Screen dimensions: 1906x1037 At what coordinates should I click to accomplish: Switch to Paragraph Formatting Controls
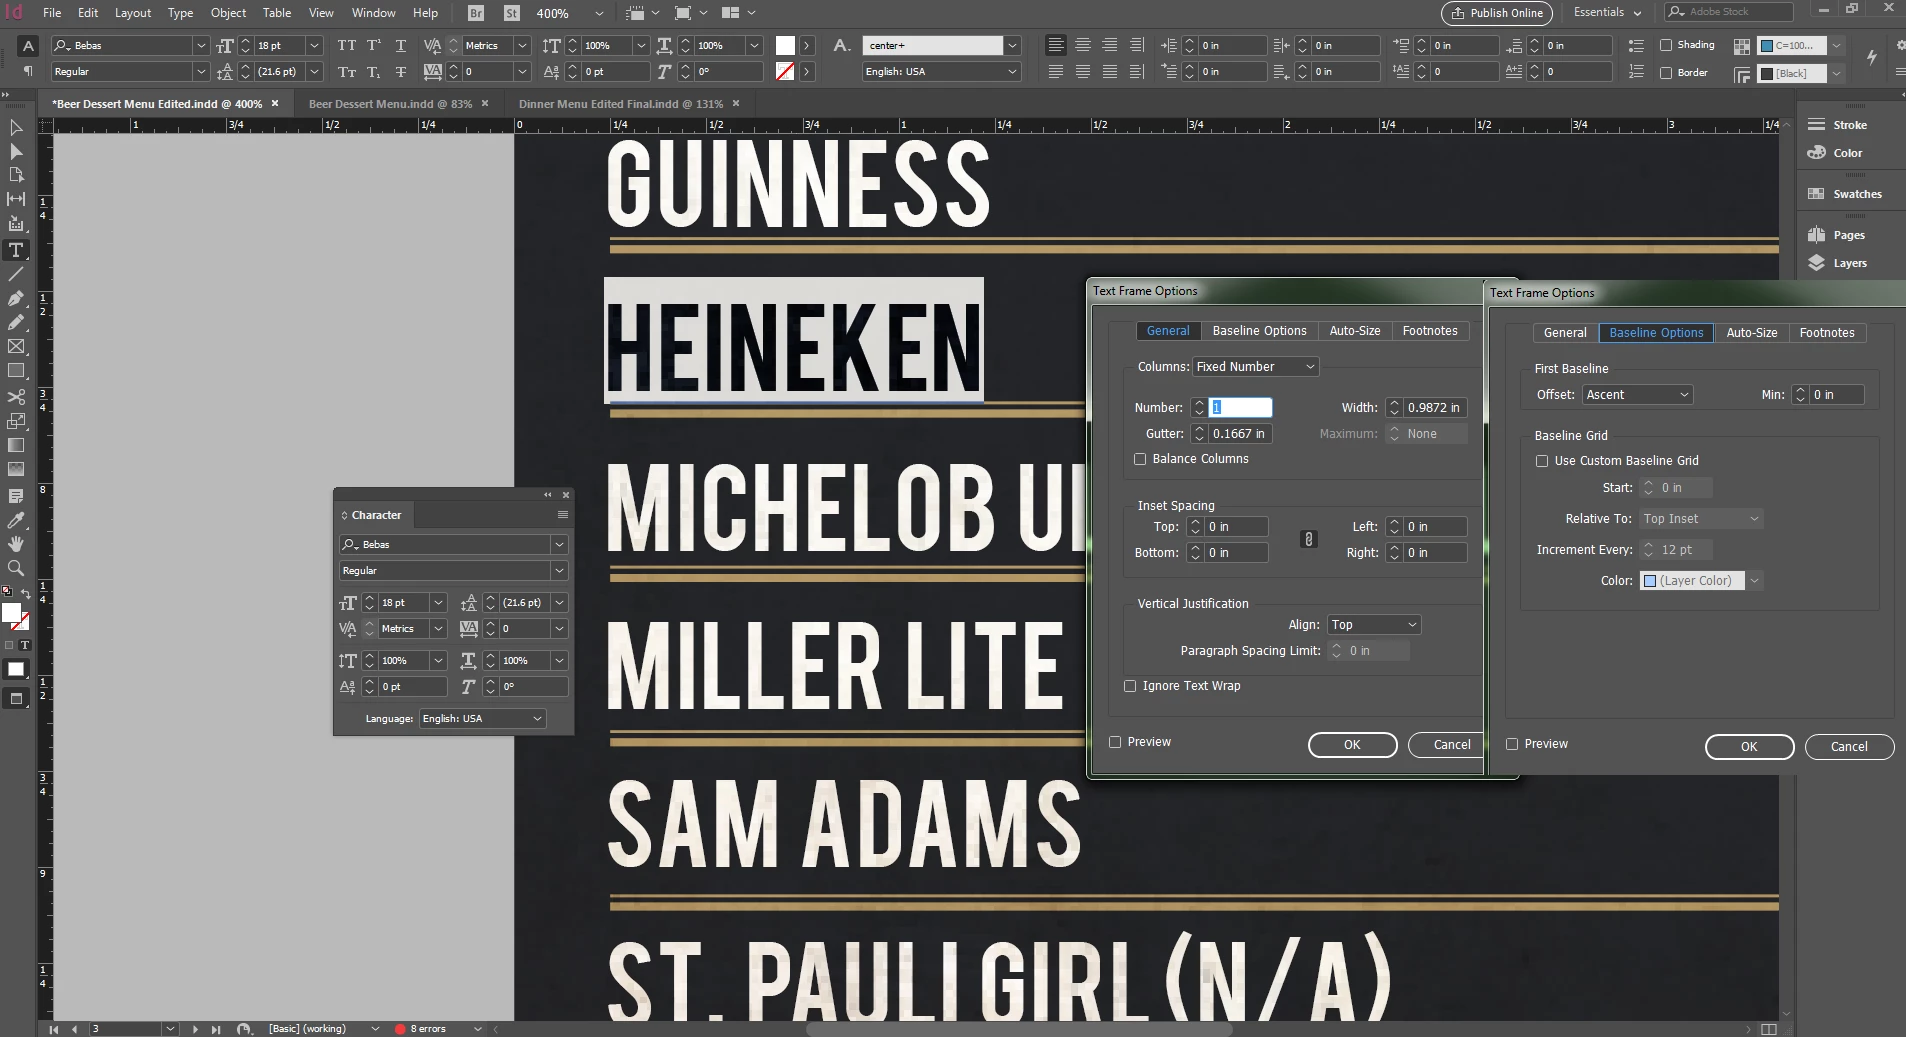tap(28, 72)
